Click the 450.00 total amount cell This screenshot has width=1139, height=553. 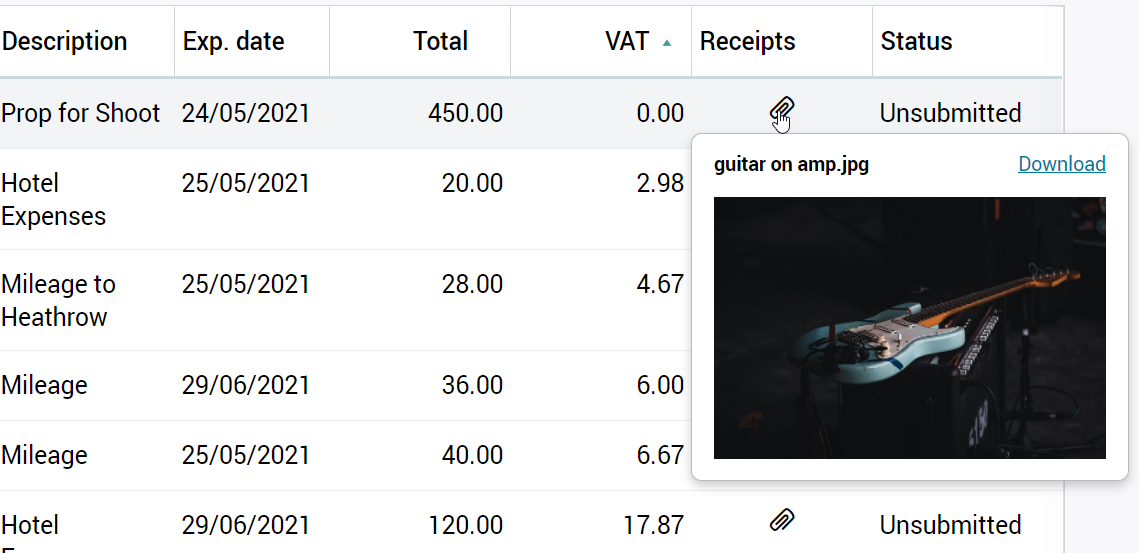coord(465,113)
